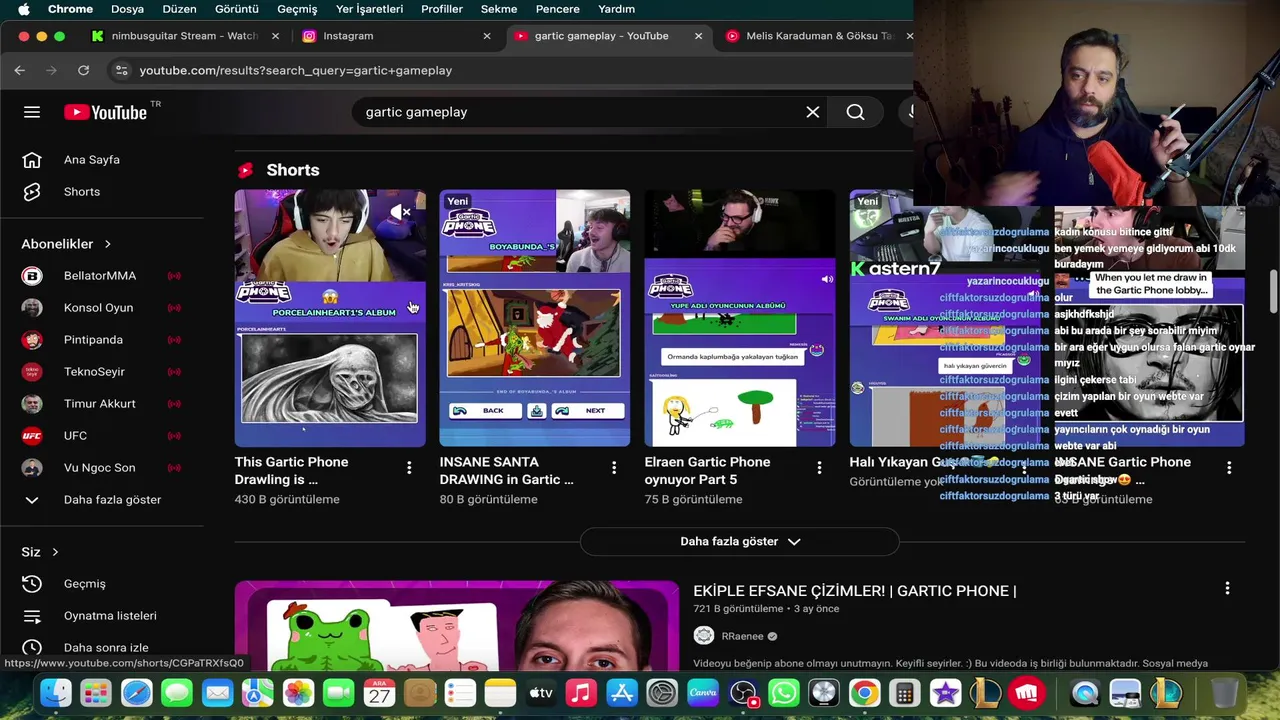
Task: Switch to nimbusguitar Stream tab
Action: click(185, 36)
